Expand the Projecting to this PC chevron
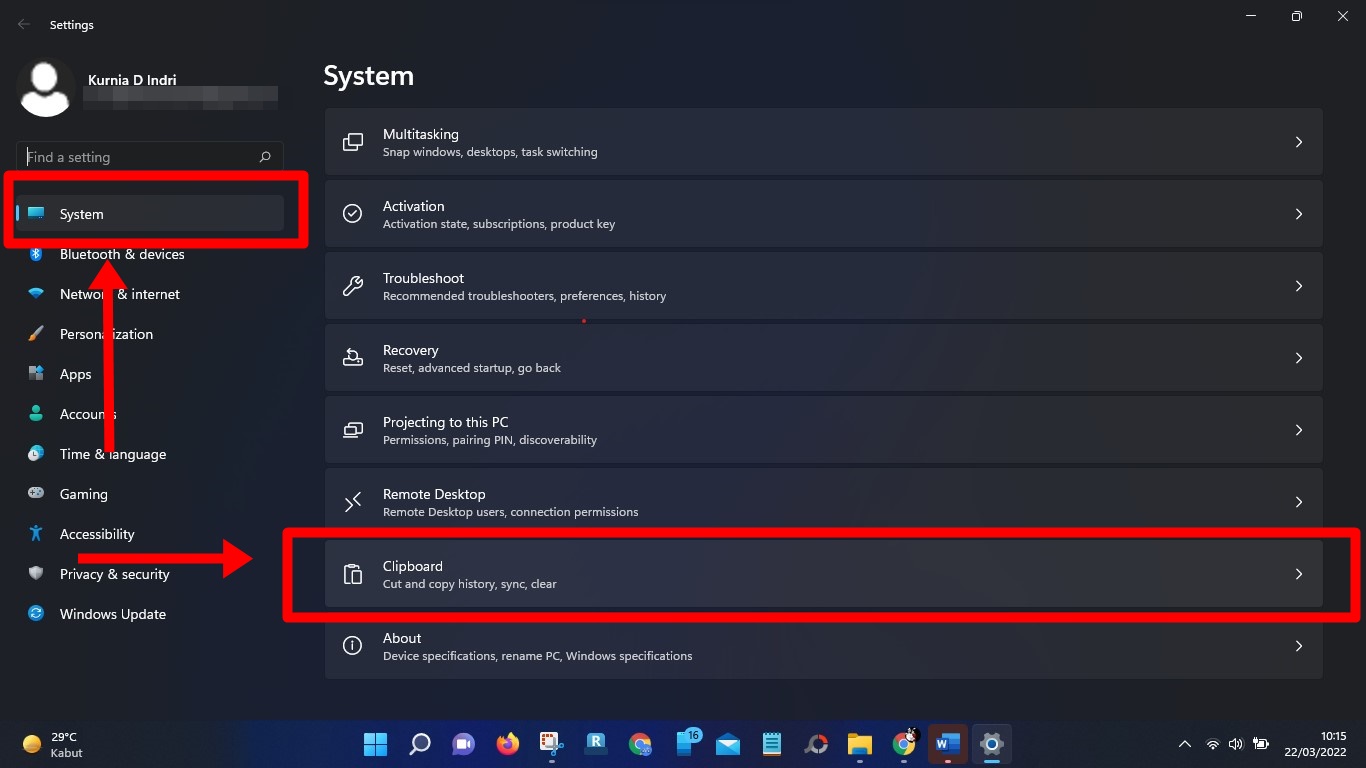 1298,430
